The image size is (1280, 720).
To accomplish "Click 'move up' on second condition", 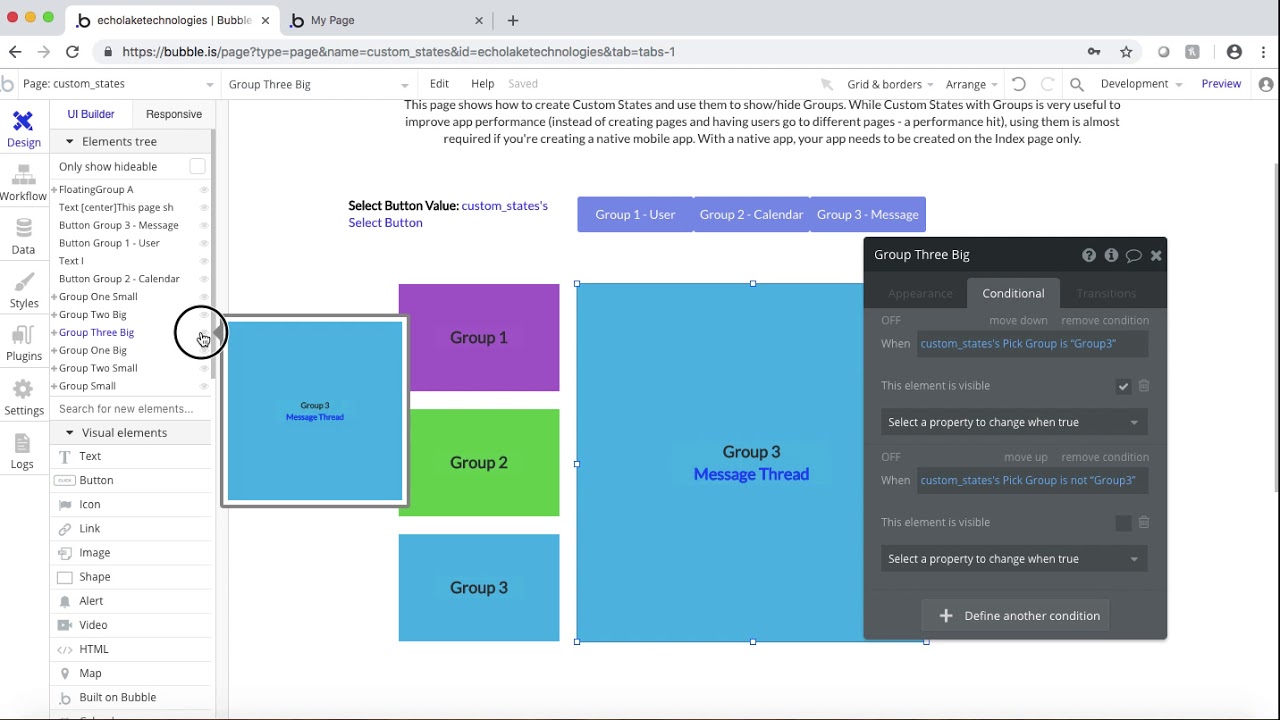I will tap(1026, 457).
